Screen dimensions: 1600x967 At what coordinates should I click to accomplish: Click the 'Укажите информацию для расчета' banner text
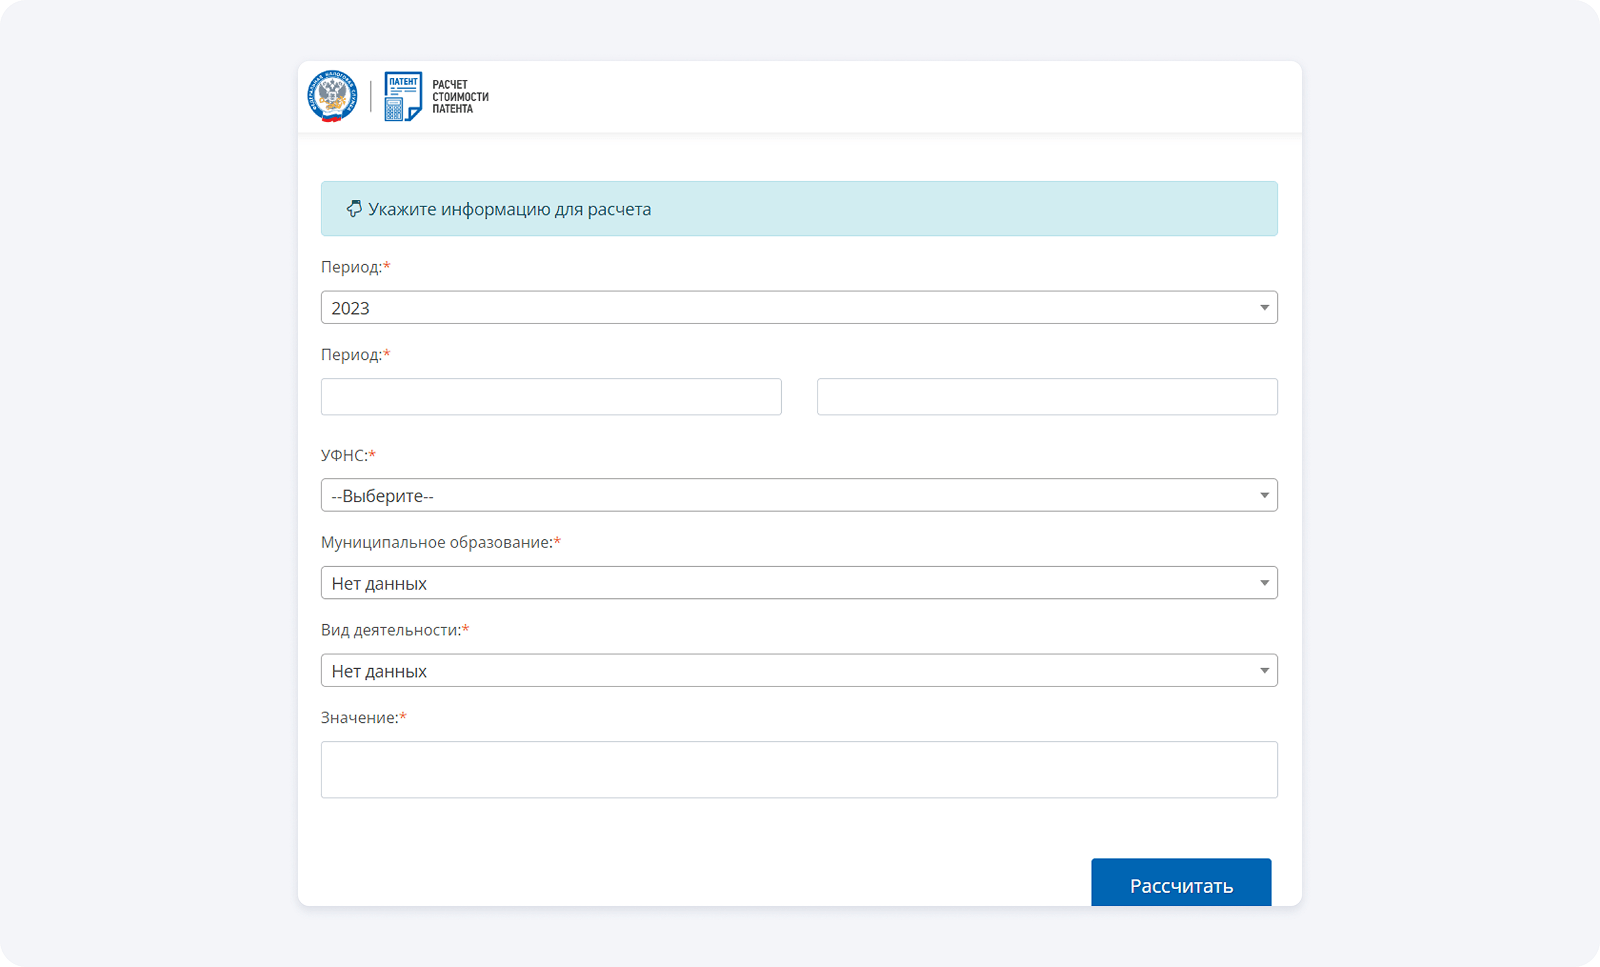[509, 209]
